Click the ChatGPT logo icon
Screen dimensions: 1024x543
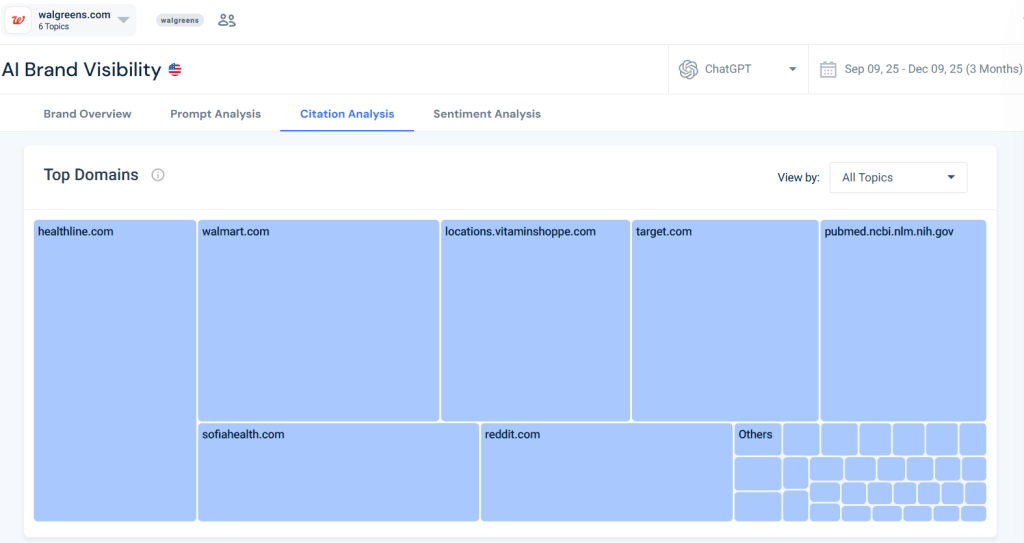point(688,69)
